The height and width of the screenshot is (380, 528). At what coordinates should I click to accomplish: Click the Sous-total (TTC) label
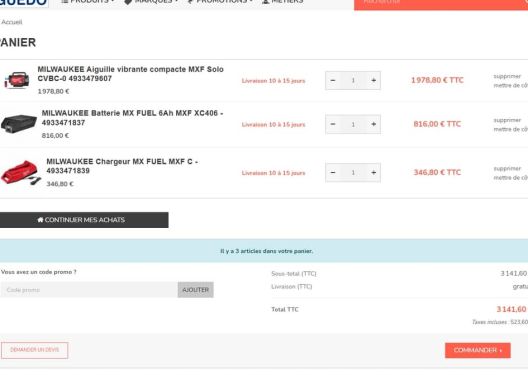(294, 274)
